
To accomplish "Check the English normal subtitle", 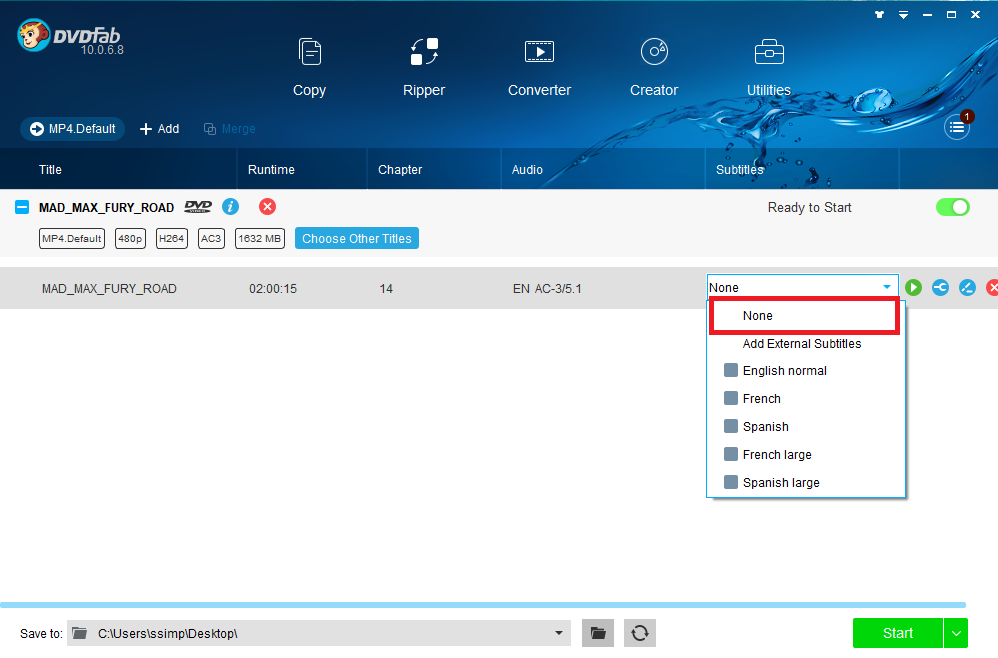I will [x=731, y=370].
